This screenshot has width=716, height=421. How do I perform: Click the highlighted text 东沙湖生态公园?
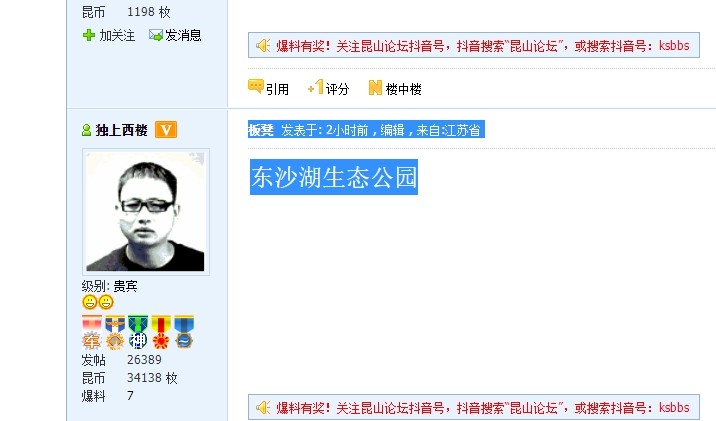tap(334, 177)
